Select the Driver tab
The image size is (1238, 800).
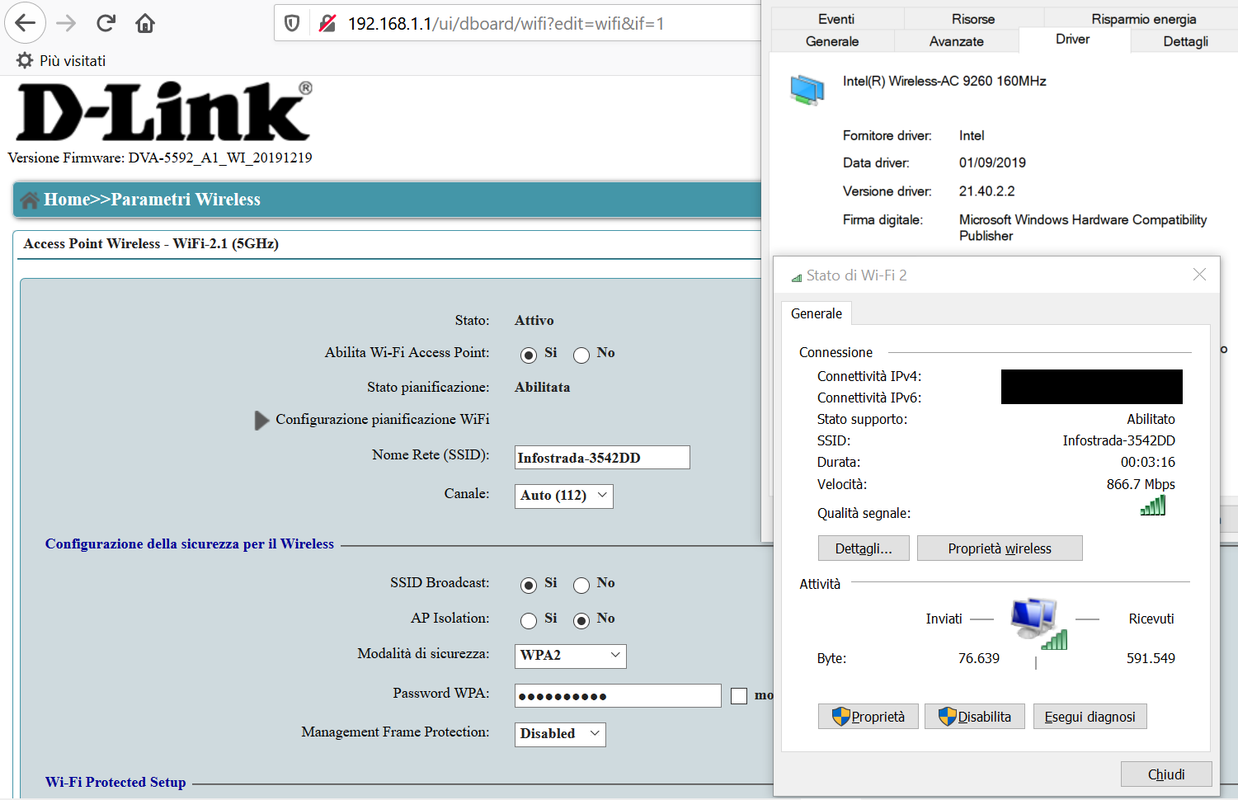pos(1073,39)
